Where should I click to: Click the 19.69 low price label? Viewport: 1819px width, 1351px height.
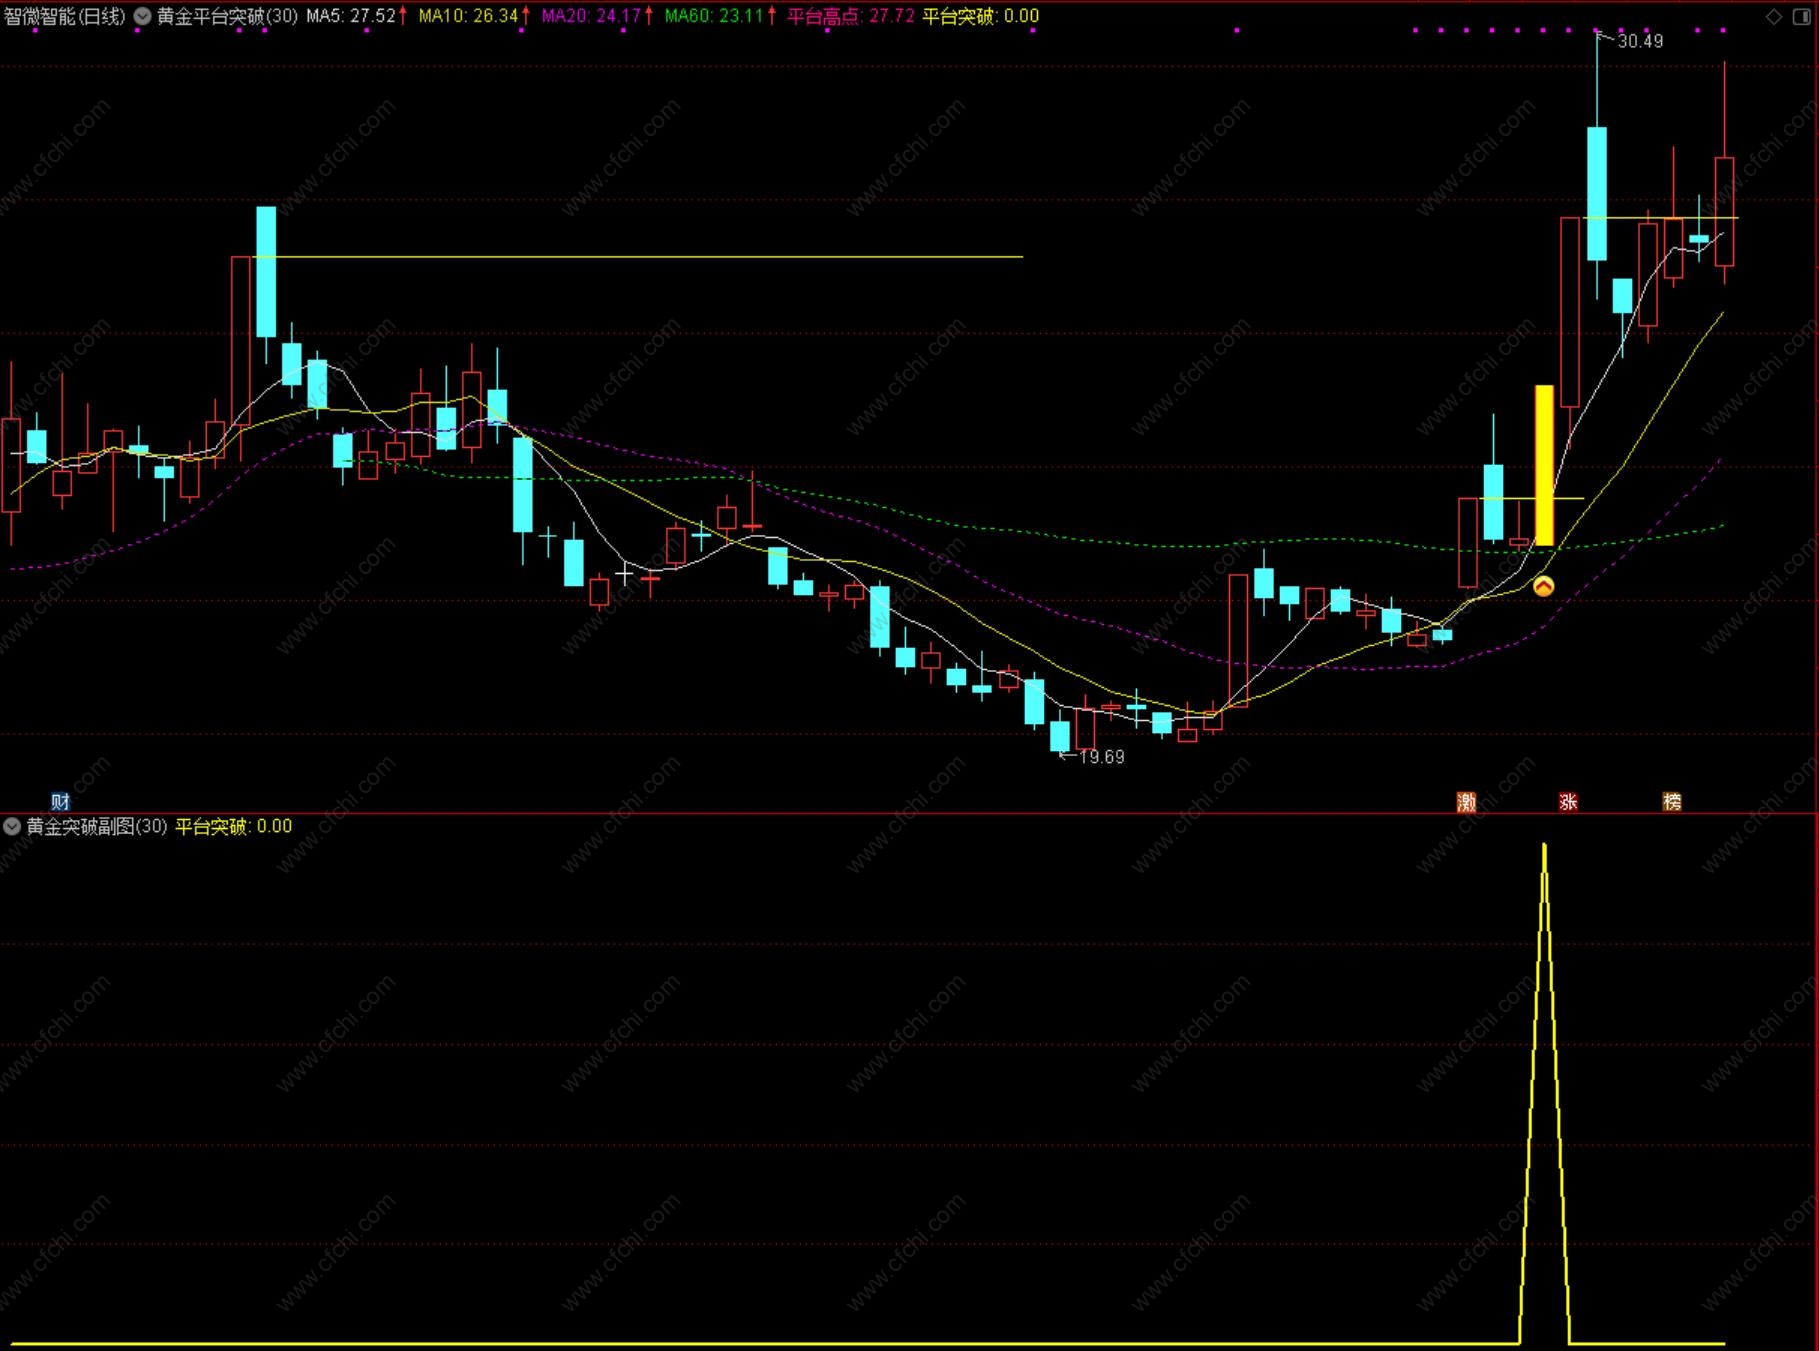(1102, 757)
